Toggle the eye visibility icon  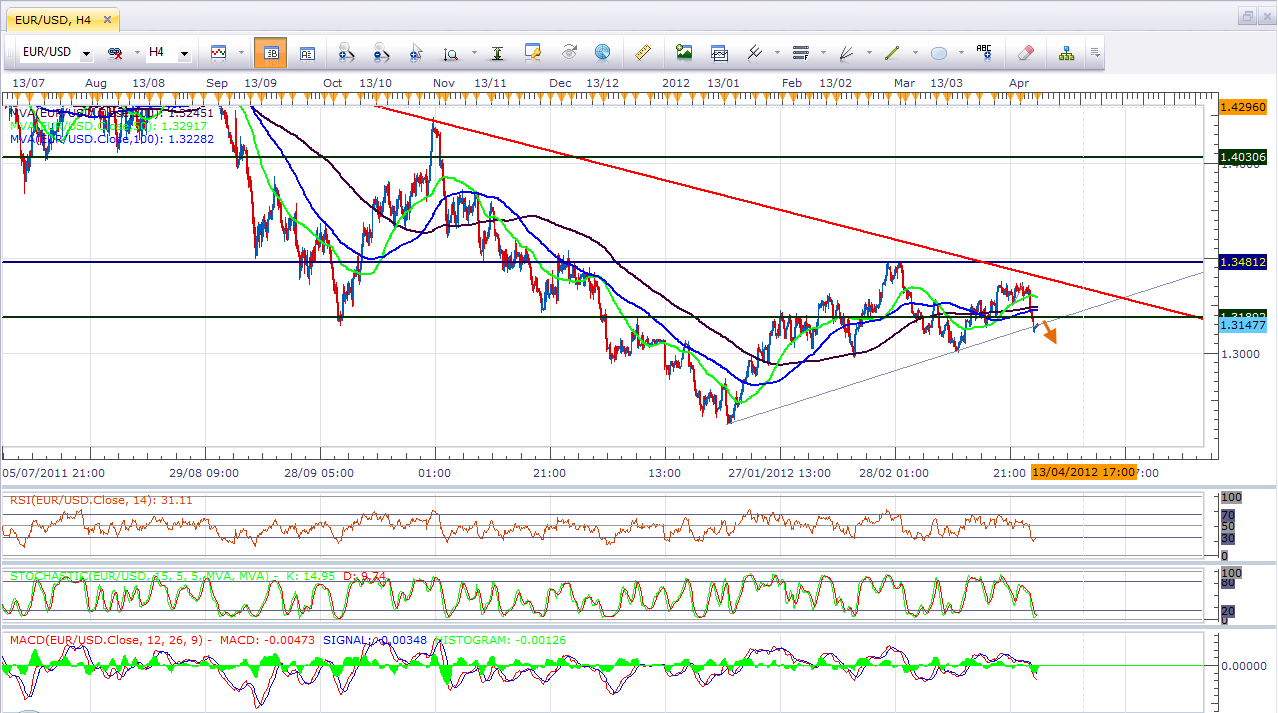pyautogui.click(x=569, y=52)
